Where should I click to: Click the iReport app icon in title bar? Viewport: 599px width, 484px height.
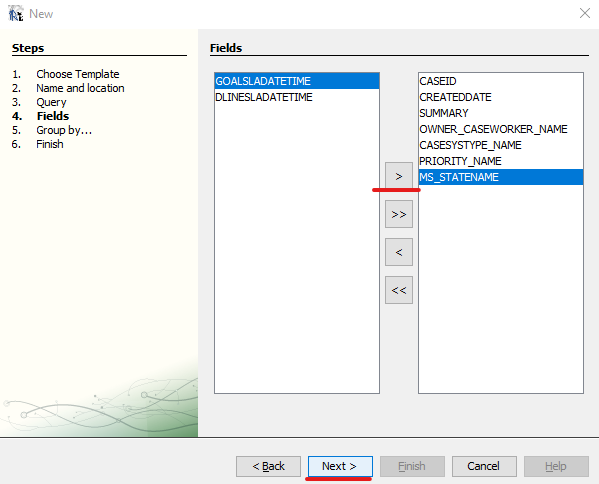[16, 13]
